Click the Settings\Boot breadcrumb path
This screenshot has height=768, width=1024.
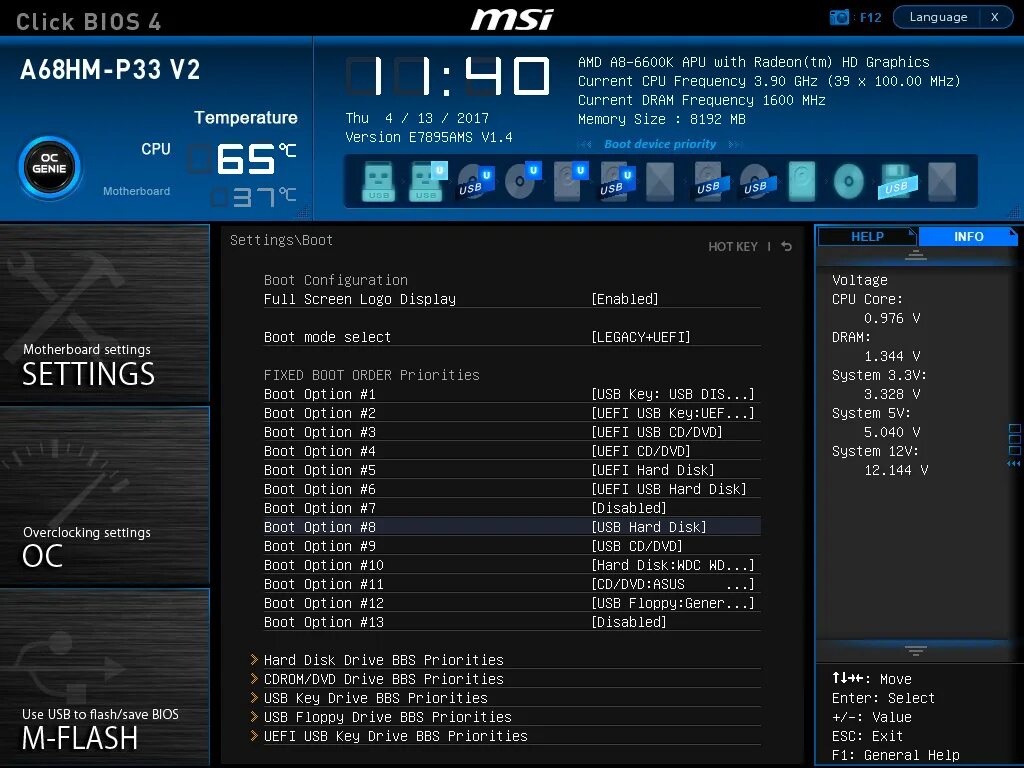[x=281, y=240]
